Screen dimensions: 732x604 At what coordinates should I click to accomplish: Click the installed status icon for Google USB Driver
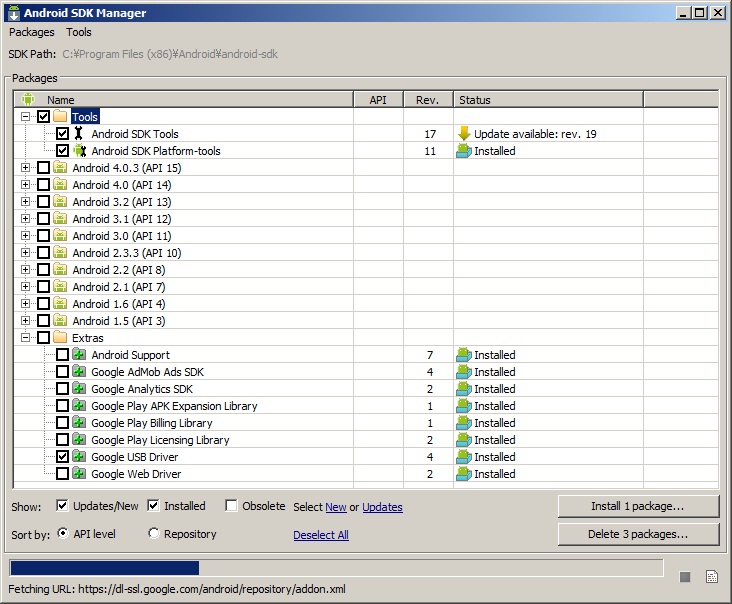pos(464,457)
